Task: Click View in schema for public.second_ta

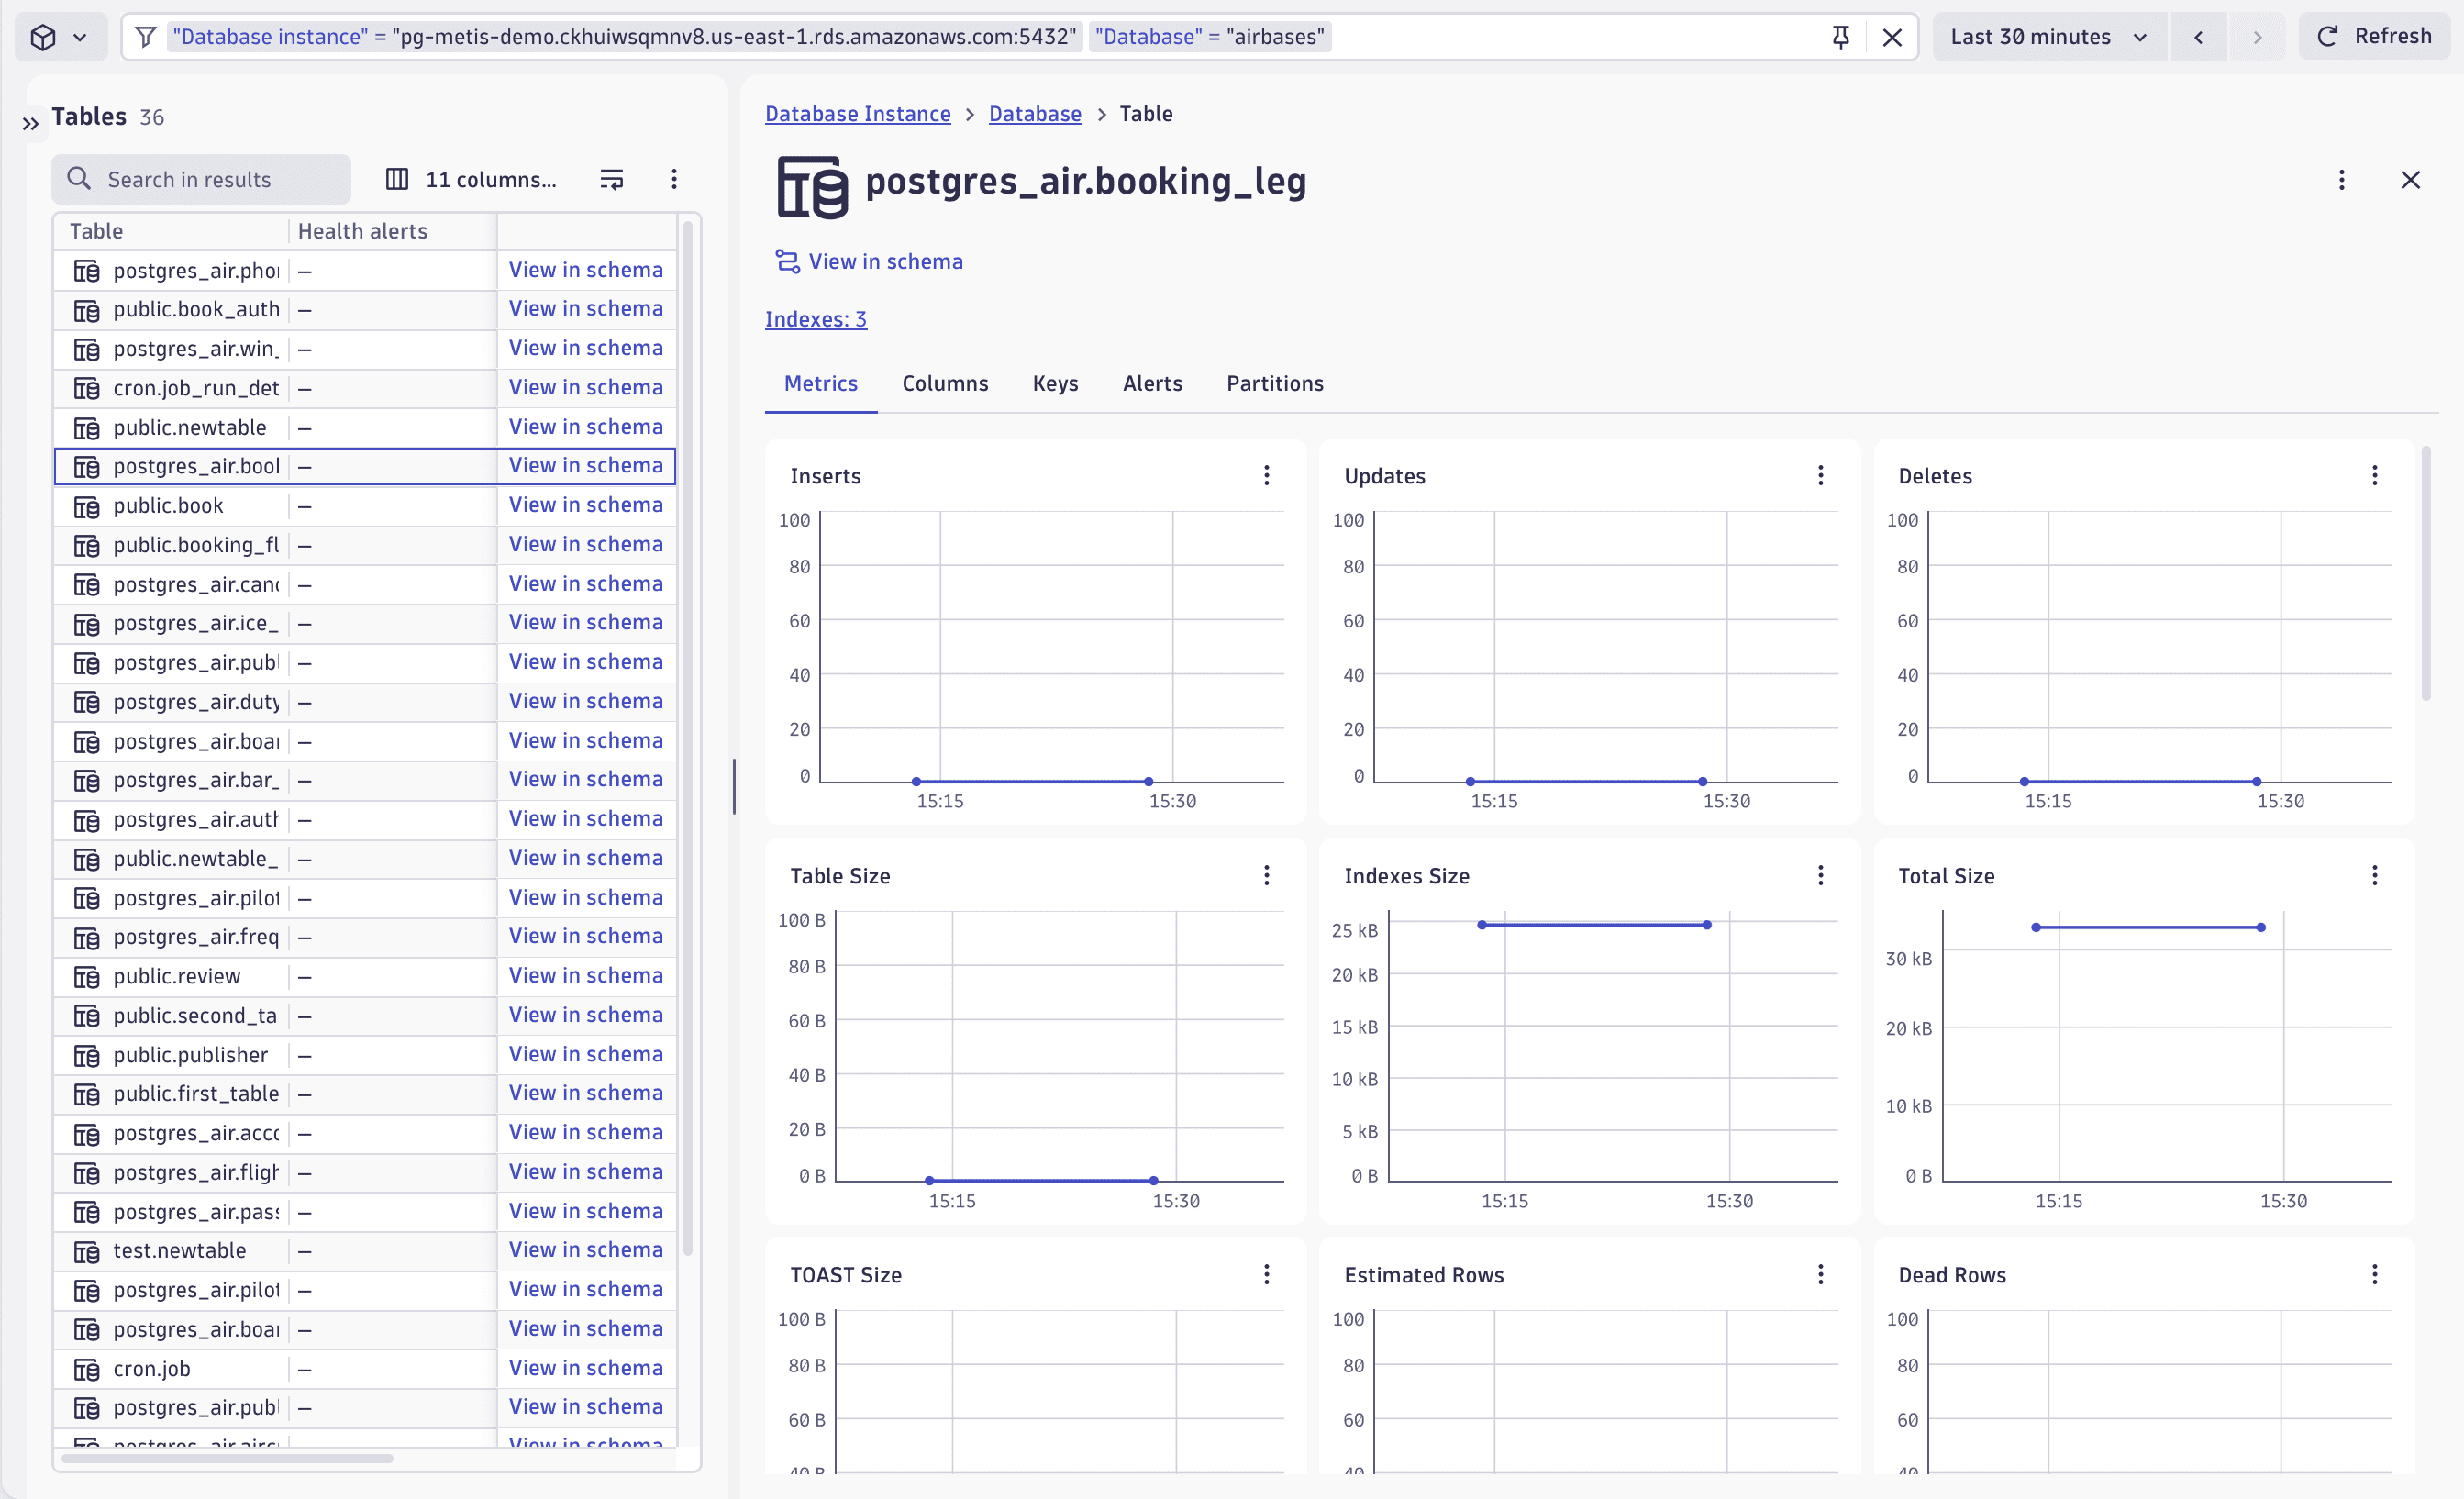Action: (x=586, y=1015)
